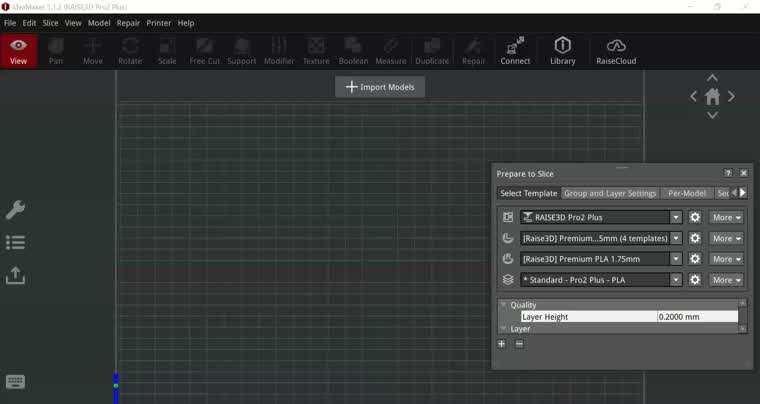This screenshot has width=760, height=404.
Task: Open the Boolean tool
Action: coord(353,51)
